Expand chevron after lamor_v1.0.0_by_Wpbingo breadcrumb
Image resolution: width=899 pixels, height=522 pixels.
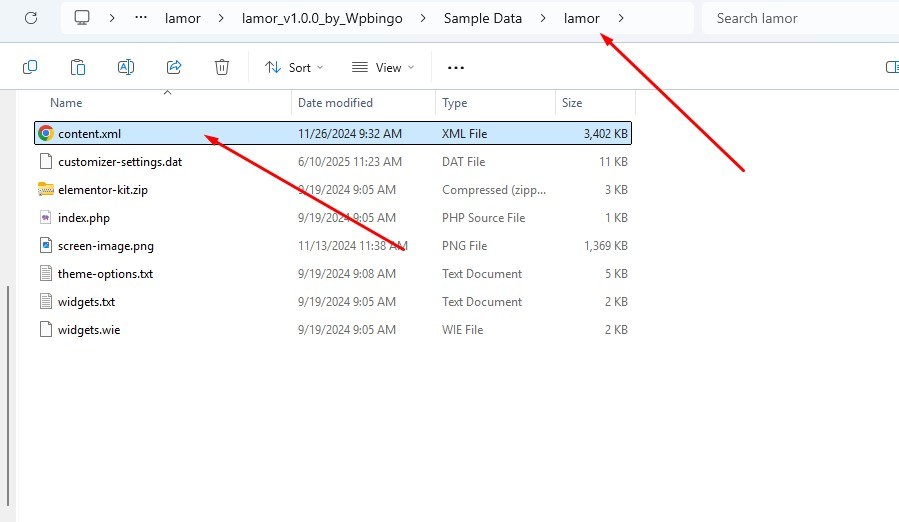click(x=423, y=18)
